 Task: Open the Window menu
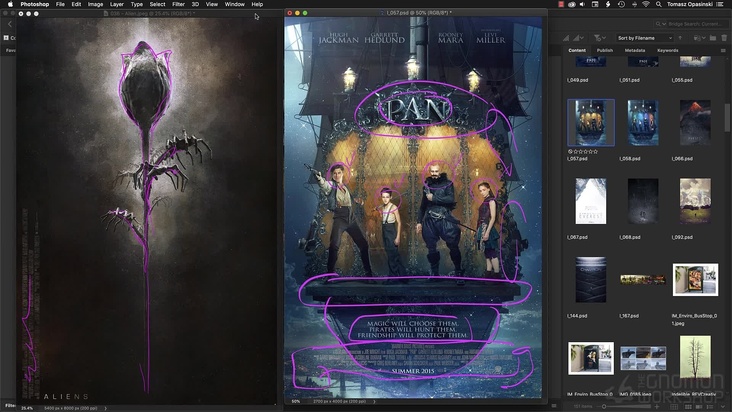click(x=234, y=4)
